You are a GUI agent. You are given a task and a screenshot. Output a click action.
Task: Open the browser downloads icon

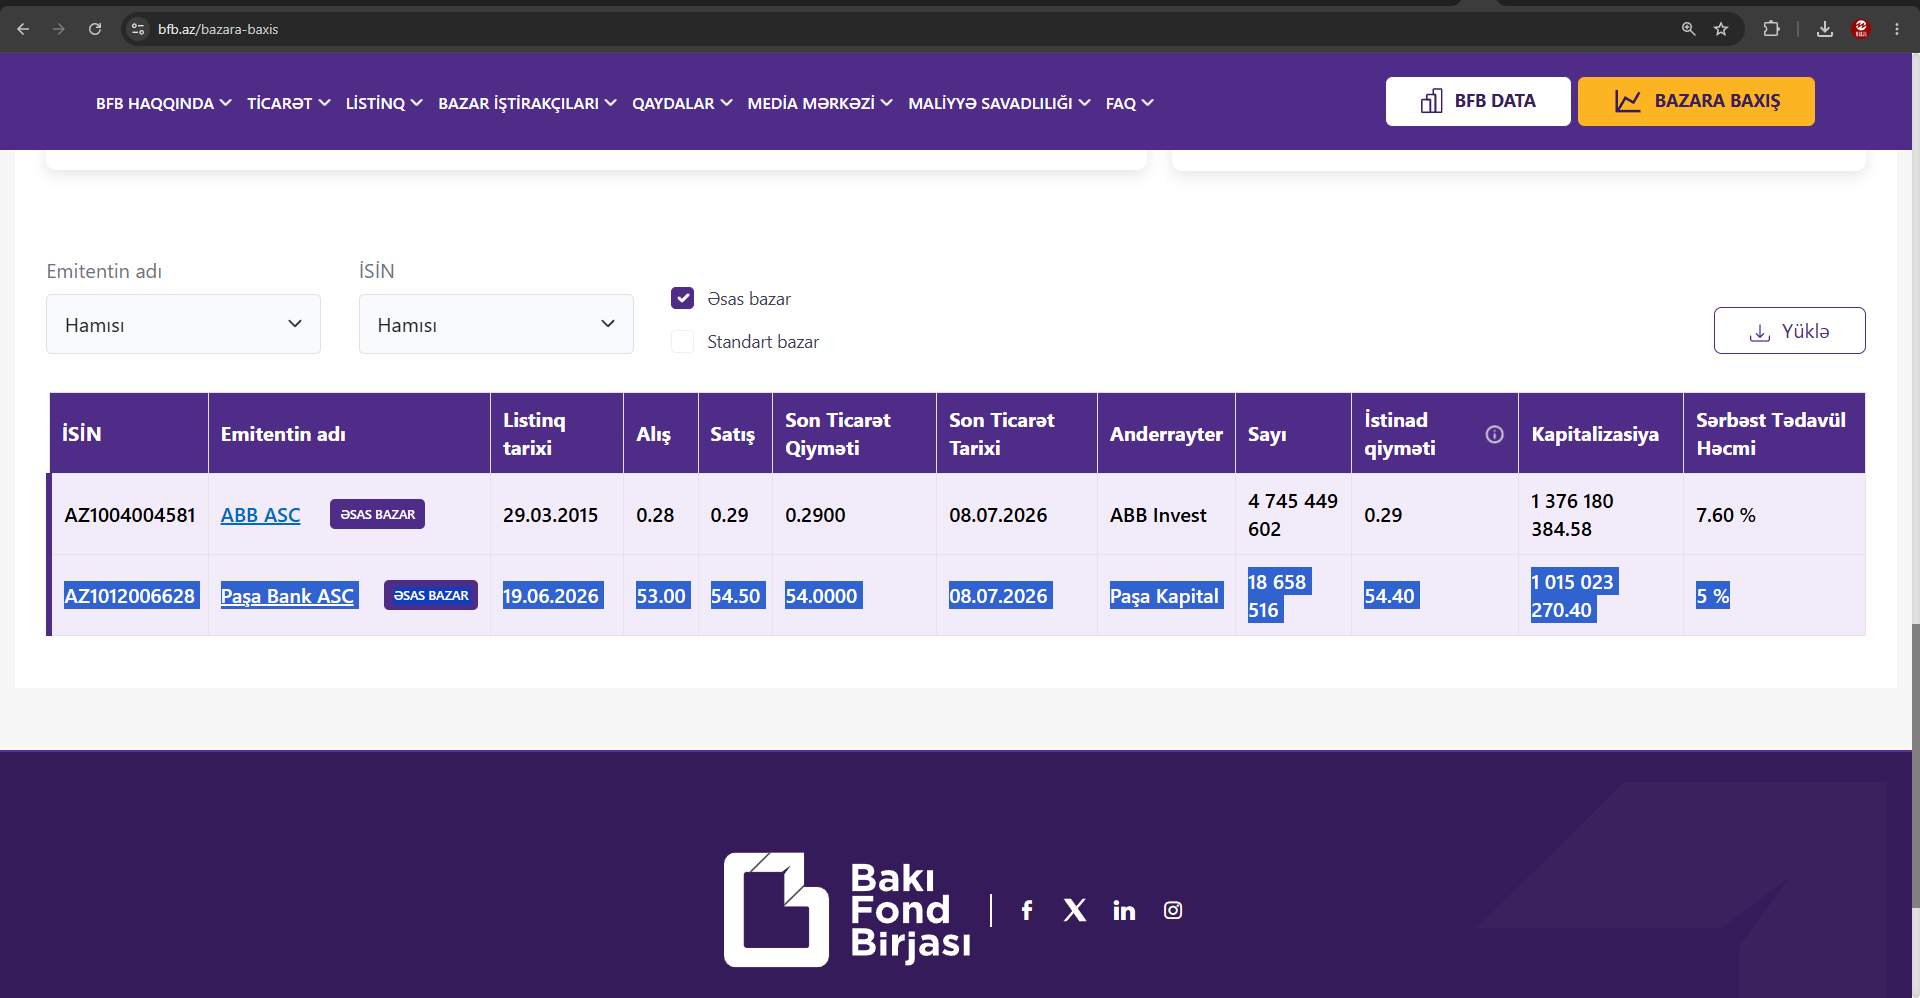pyautogui.click(x=1825, y=29)
